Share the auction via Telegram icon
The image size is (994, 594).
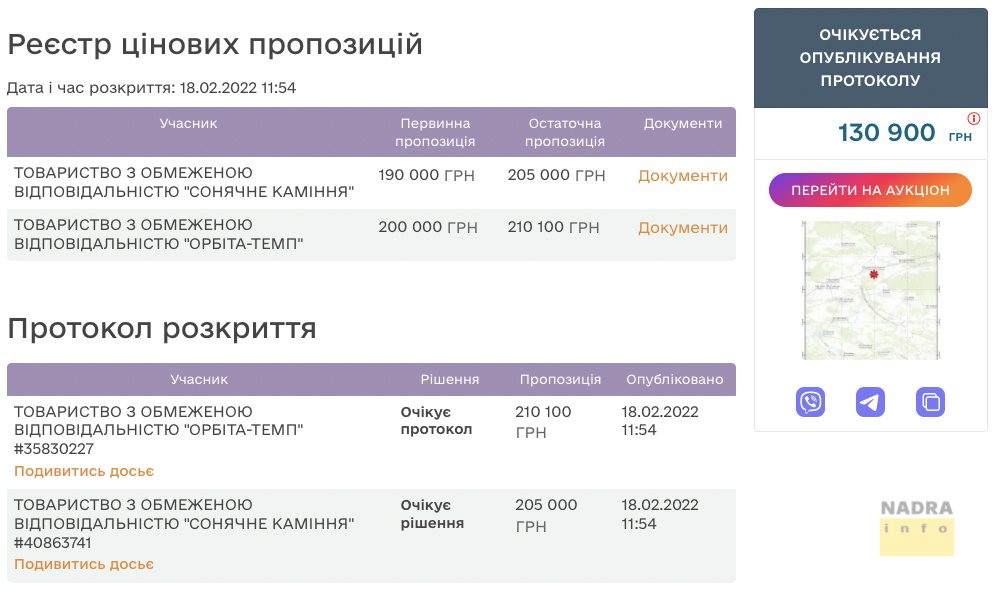[870, 402]
